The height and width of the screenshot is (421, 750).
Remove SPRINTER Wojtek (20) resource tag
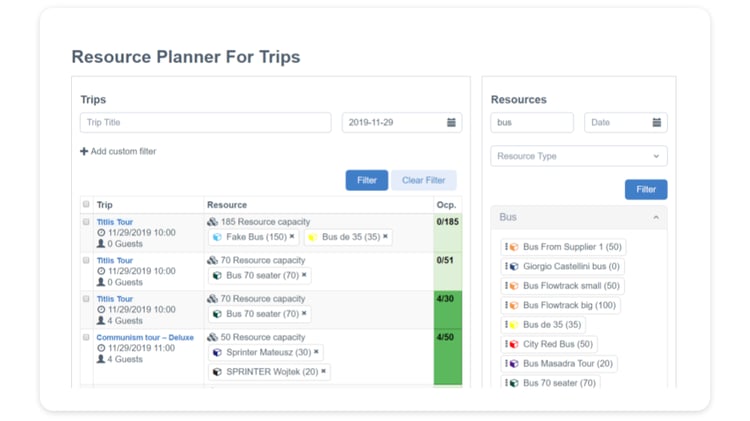pos(324,372)
